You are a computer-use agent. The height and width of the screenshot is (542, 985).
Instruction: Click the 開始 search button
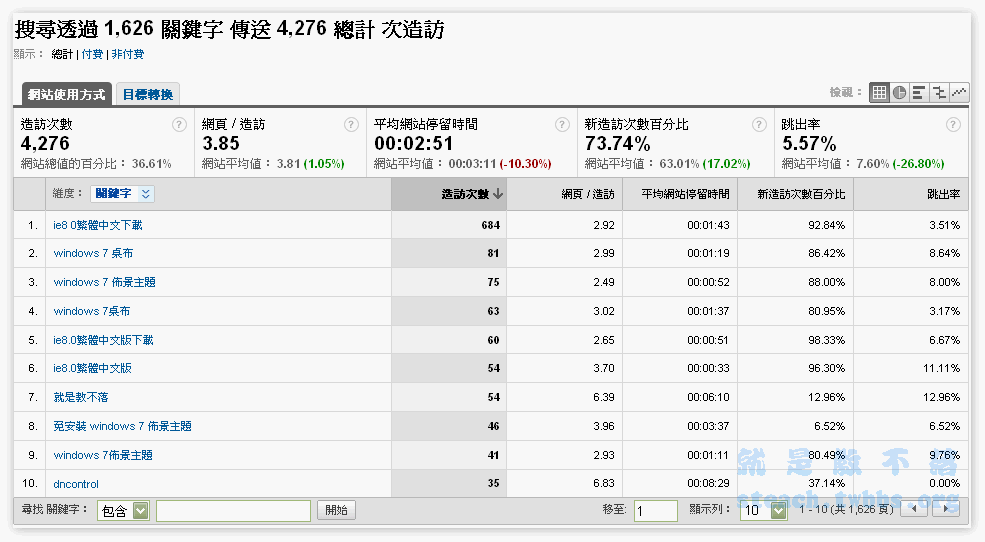336,511
